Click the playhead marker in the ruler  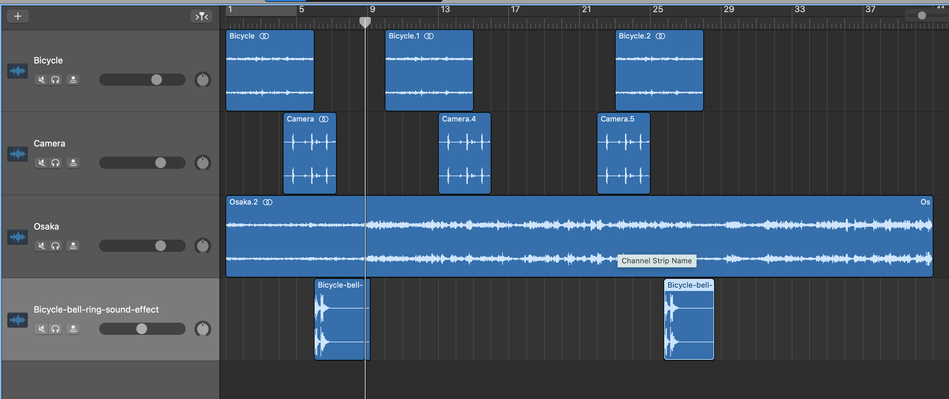tap(365, 22)
